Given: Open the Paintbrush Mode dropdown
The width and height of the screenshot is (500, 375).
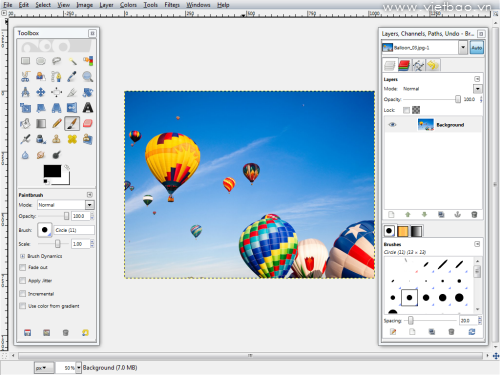Looking at the screenshot, I should click(89, 205).
